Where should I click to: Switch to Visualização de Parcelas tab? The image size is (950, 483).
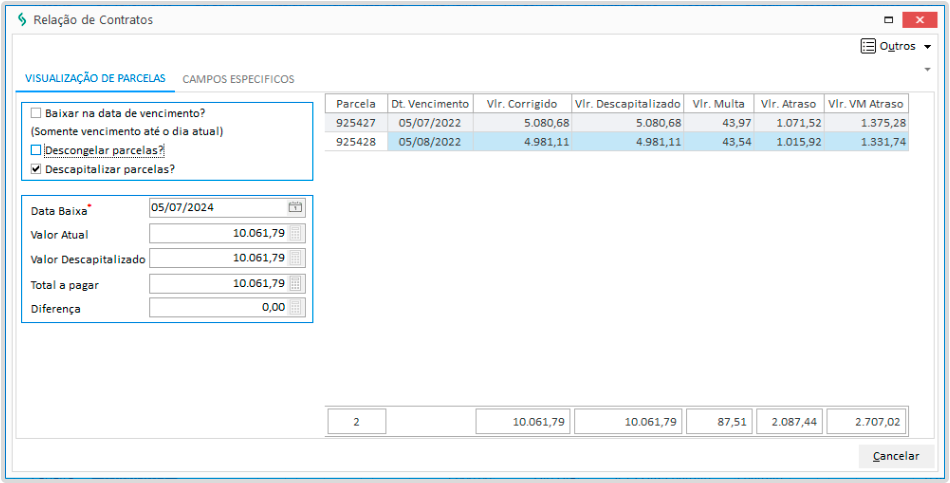coord(95,79)
